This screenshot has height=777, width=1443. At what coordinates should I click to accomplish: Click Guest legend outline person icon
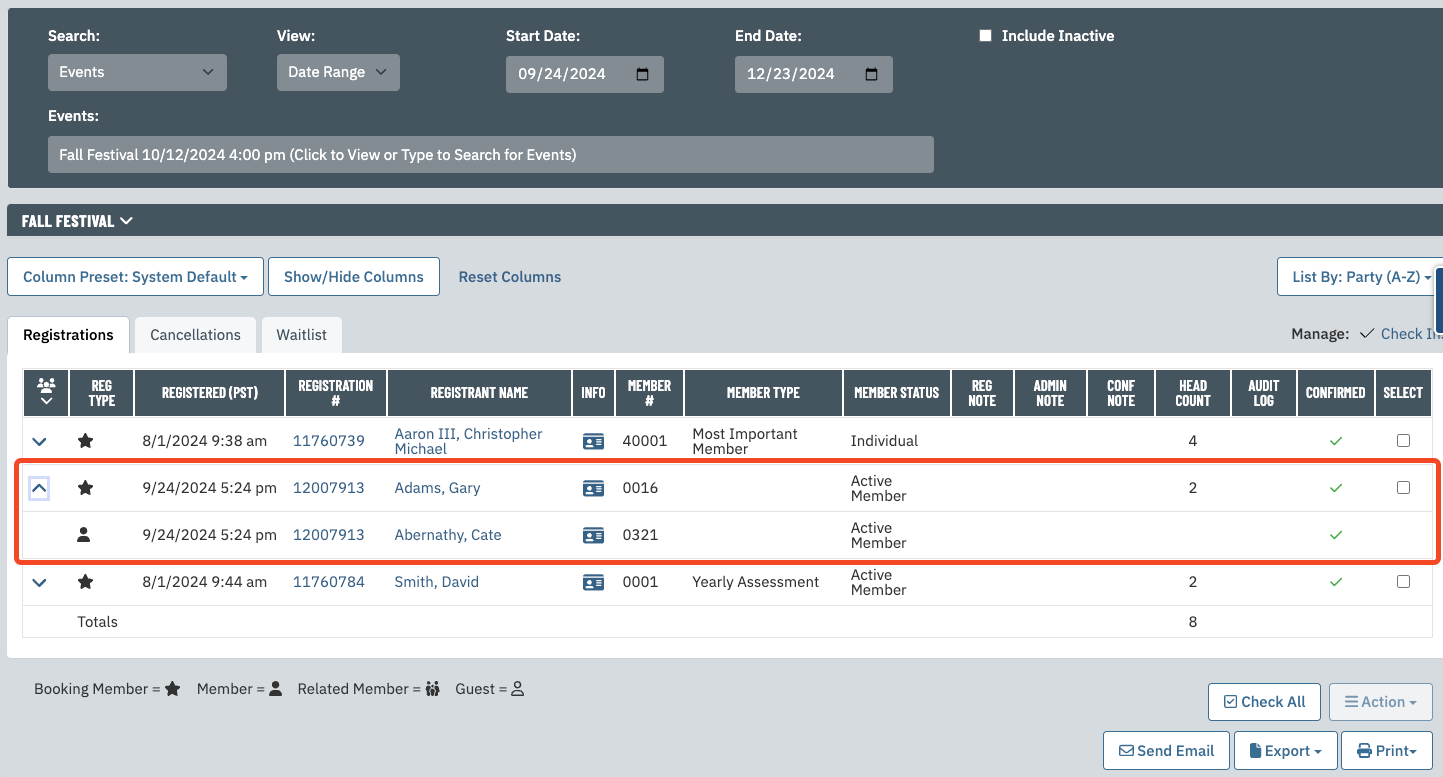tap(518, 689)
